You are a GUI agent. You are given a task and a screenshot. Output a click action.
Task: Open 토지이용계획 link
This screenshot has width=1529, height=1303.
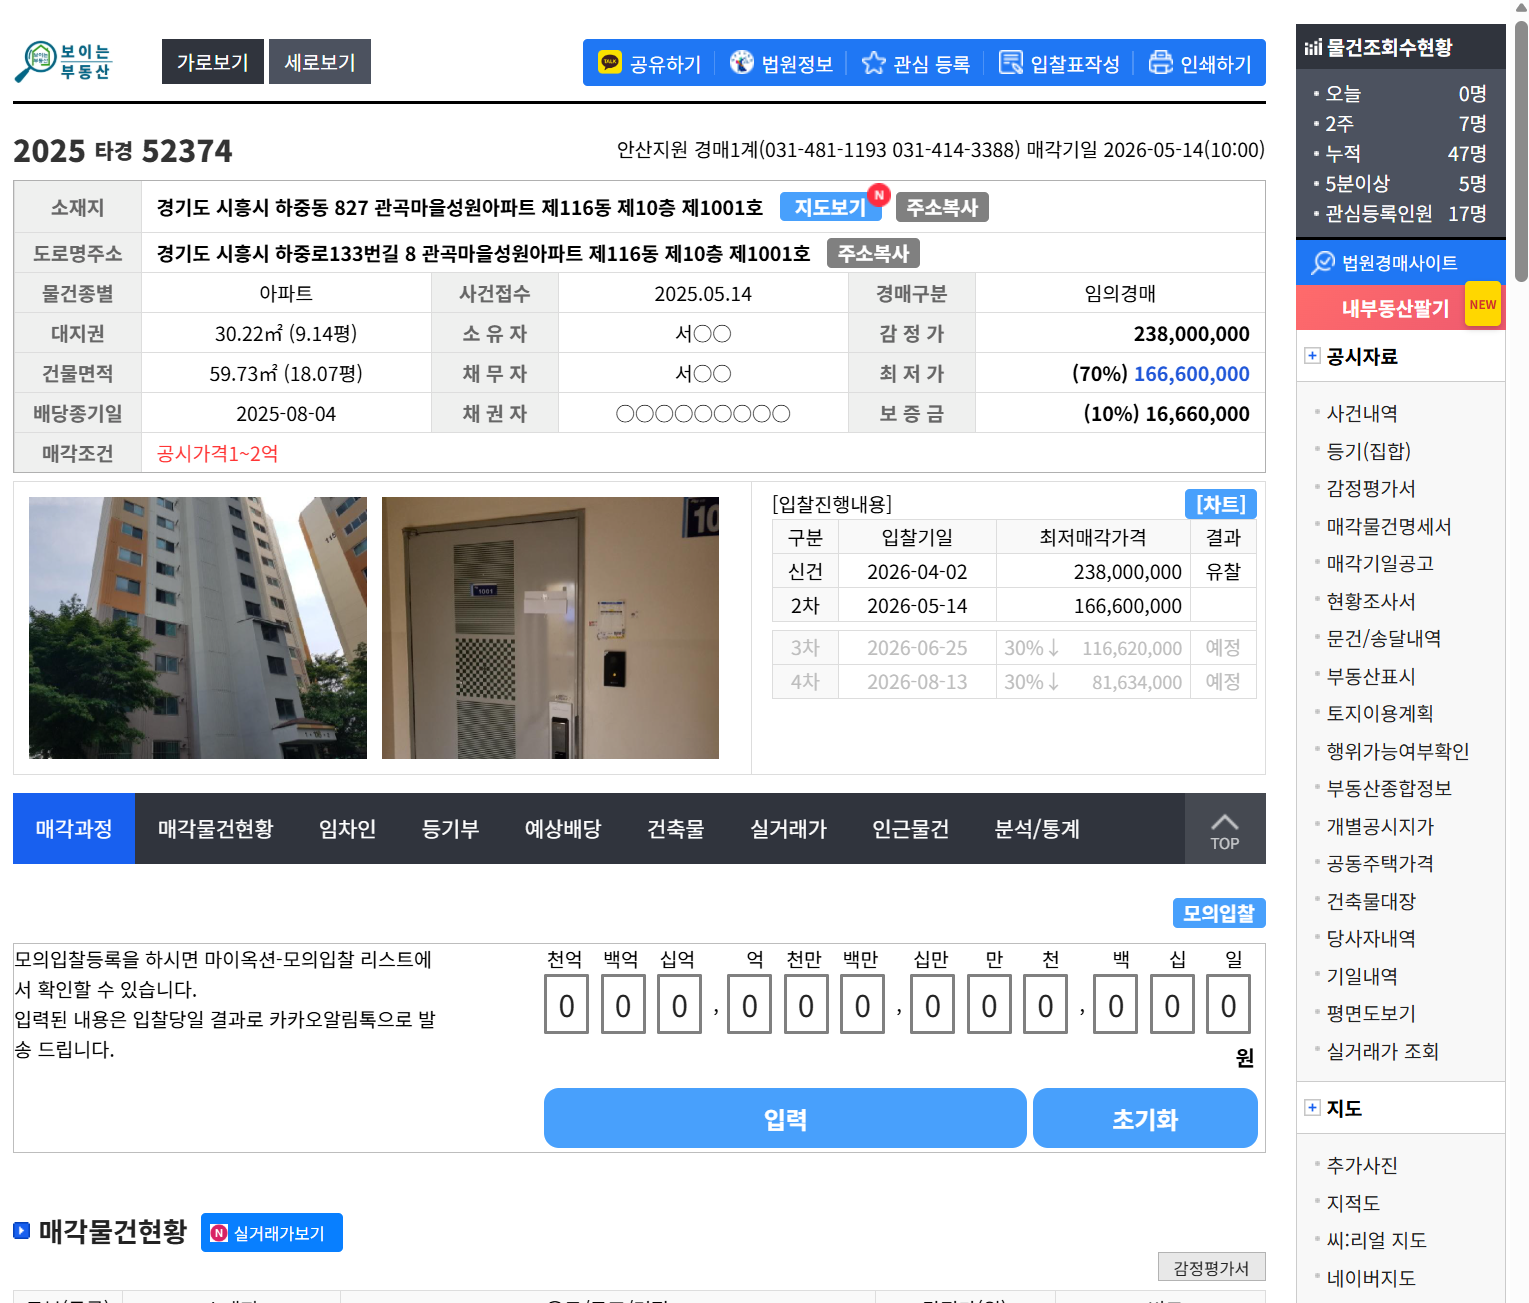point(1380,713)
